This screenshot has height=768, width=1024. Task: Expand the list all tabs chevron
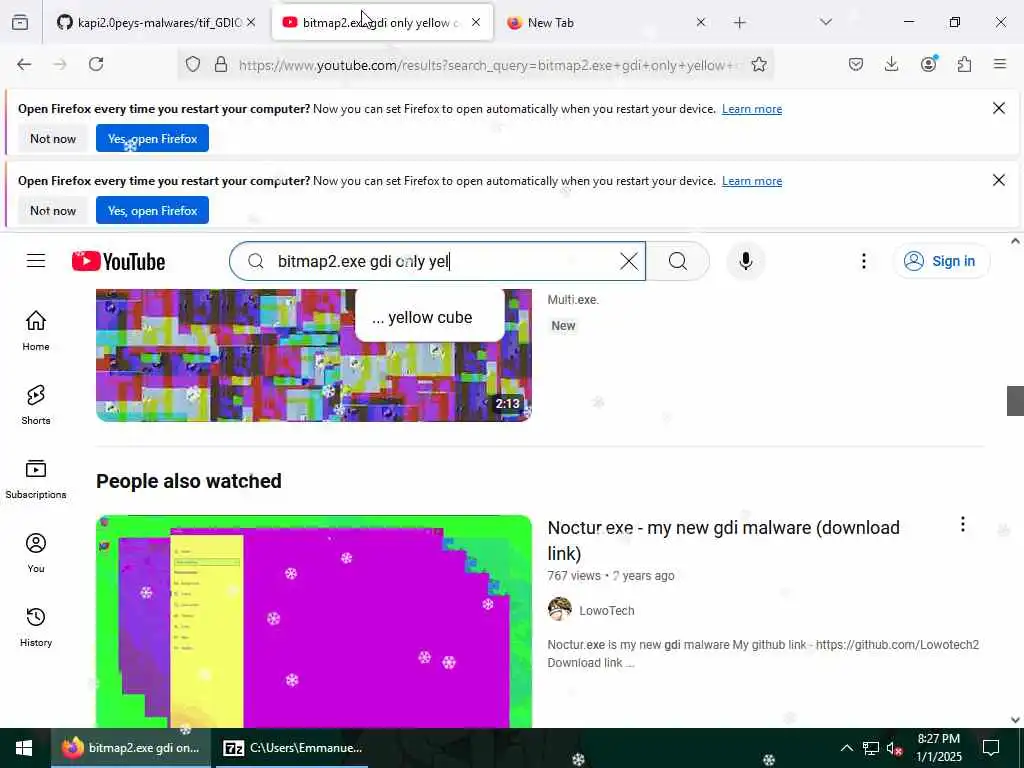[825, 23]
